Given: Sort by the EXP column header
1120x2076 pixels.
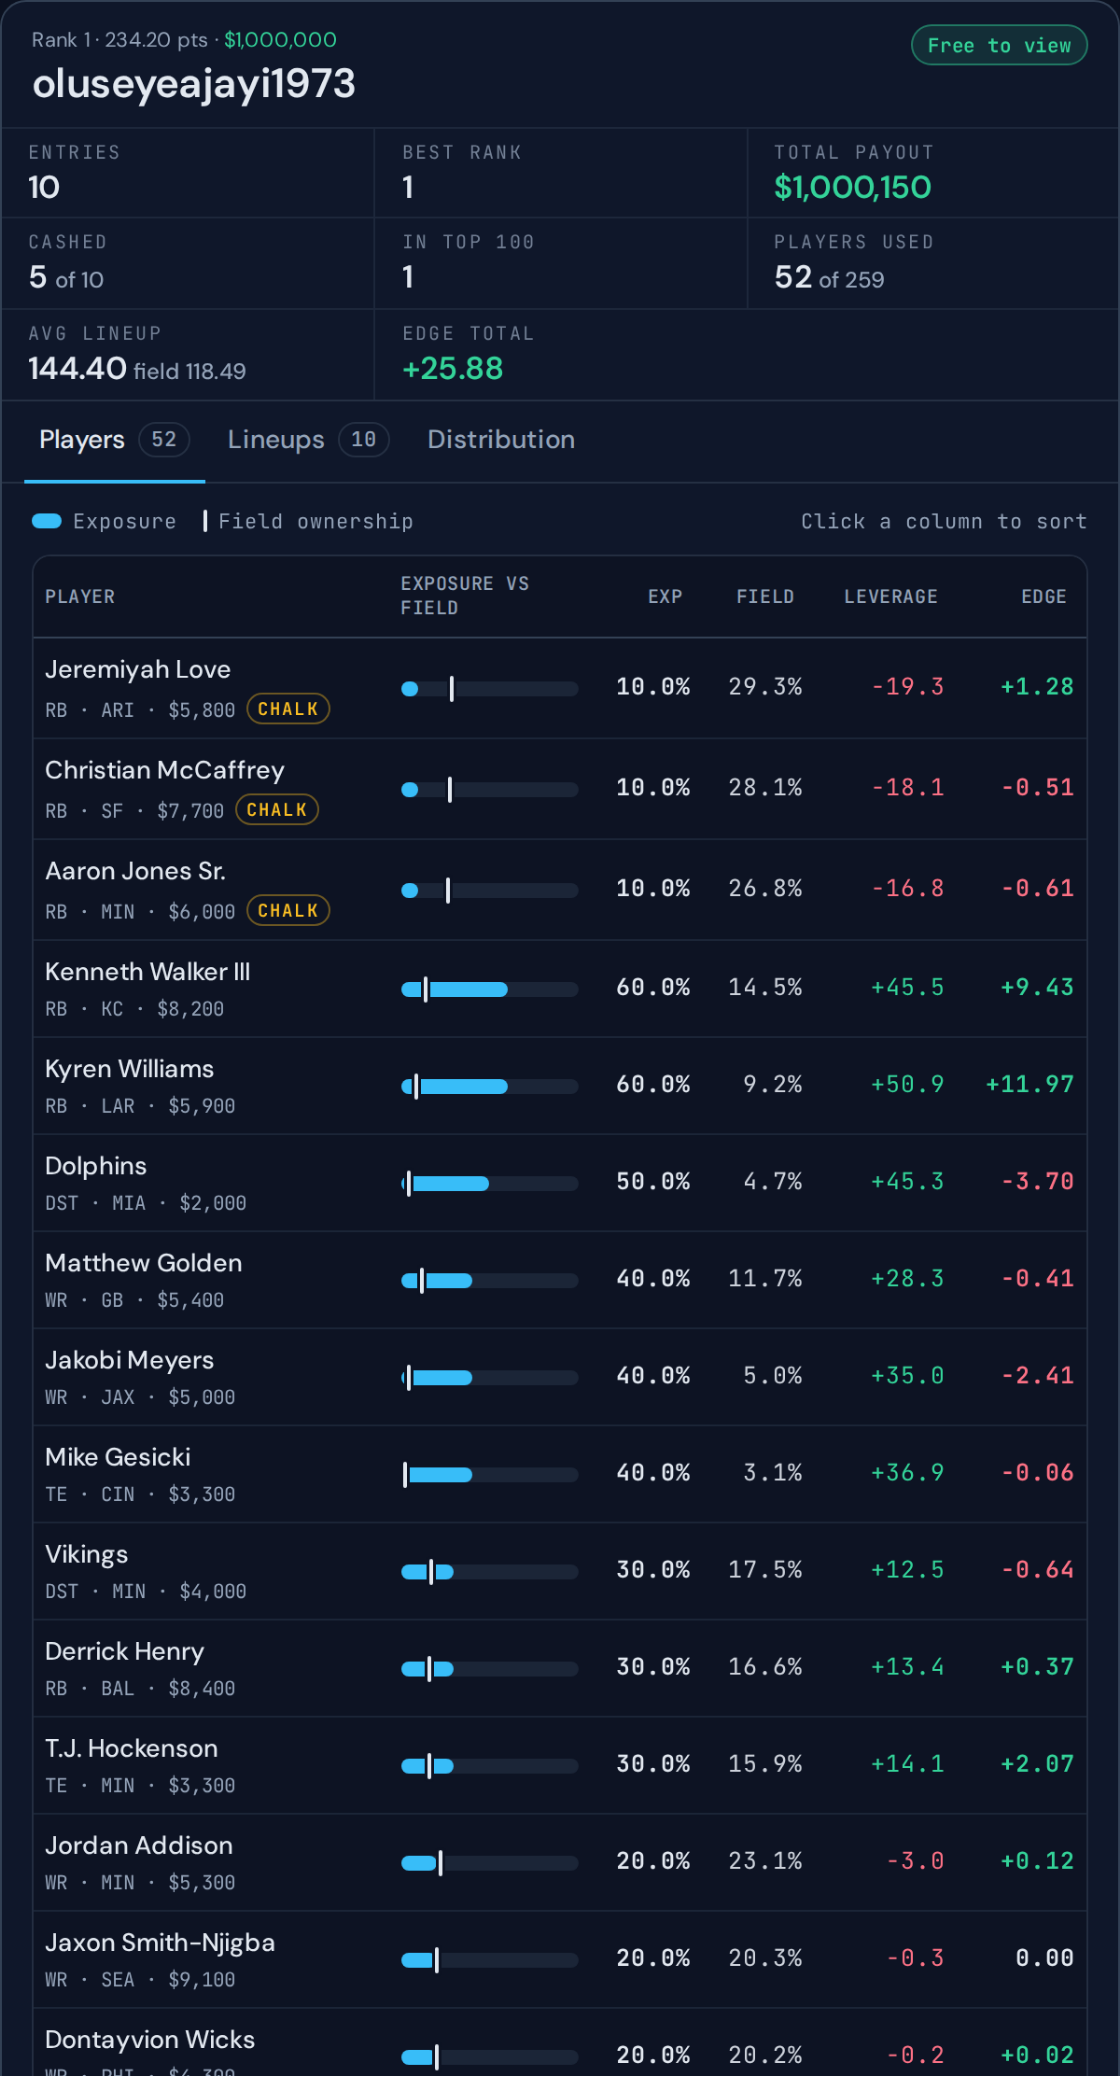Looking at the screenshot, I should 665,597.
